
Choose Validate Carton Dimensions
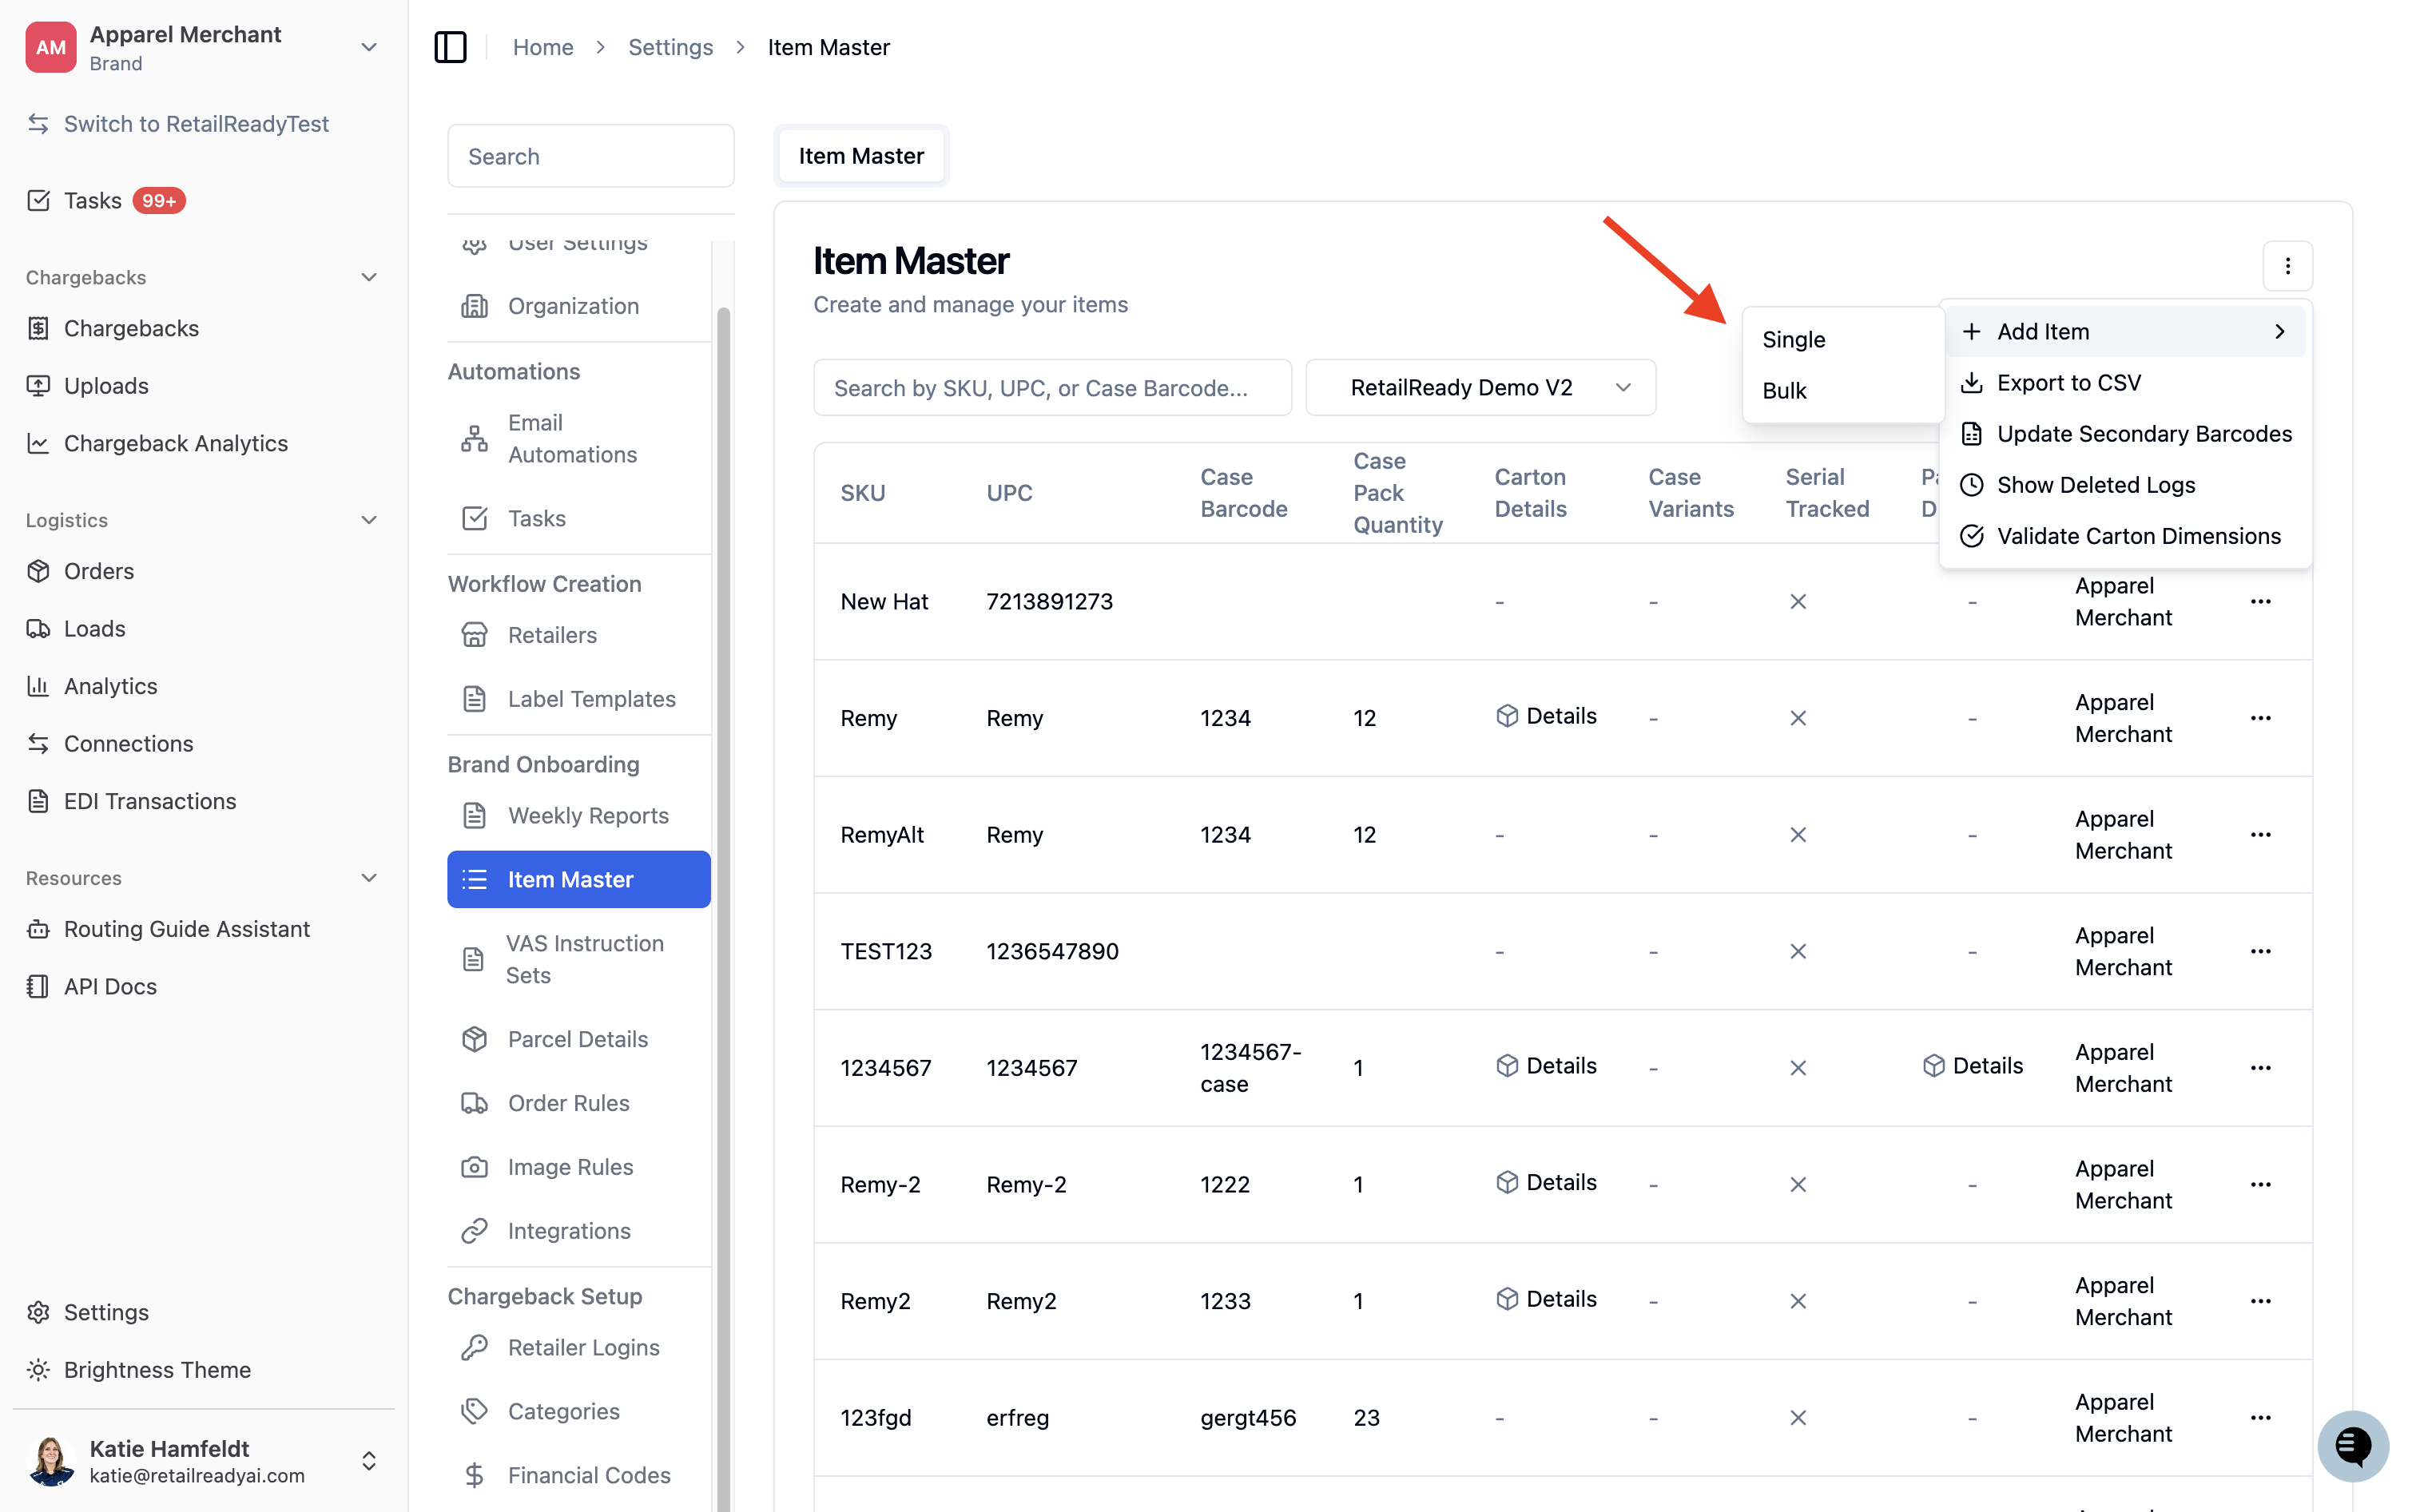[2124, 535]
